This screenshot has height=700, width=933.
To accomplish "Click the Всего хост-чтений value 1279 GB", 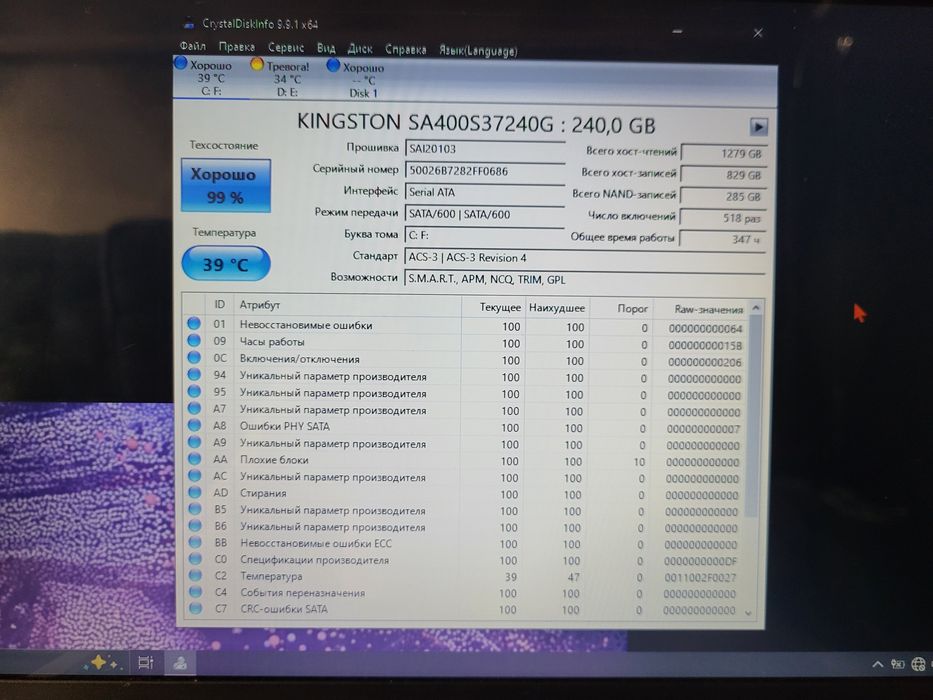I will 724,154.
